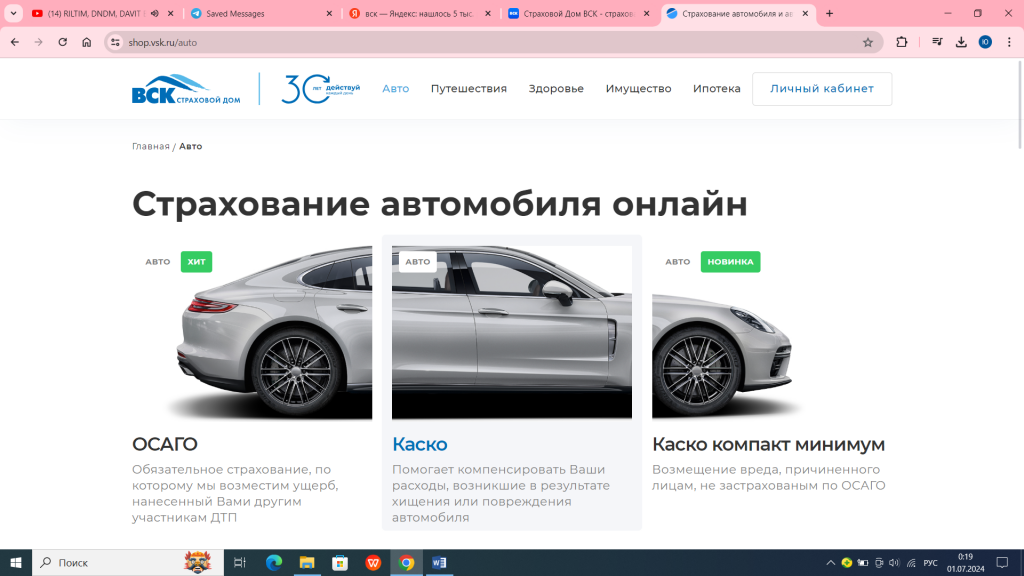This screenshot has width=1024, height=576.
Task: Open the Каско компакт минимум car image
Action: pyautogui.click(x=772, y=332)
